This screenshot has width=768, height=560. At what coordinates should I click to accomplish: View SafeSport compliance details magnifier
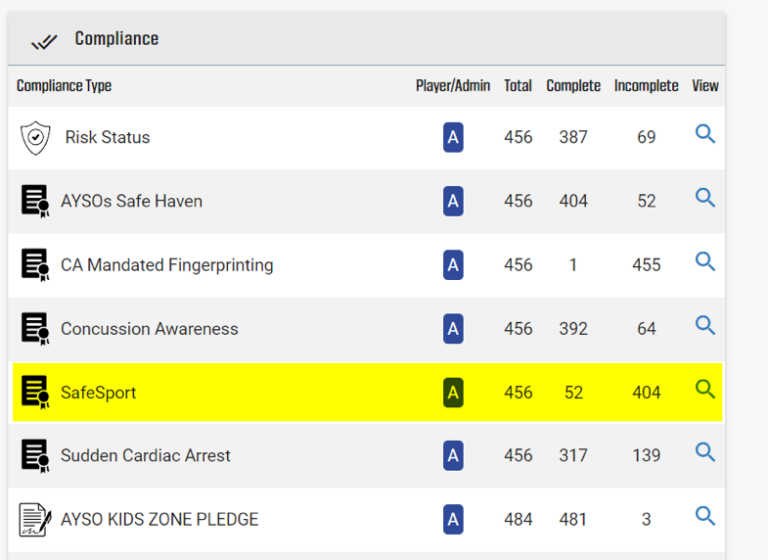[705, 390]
